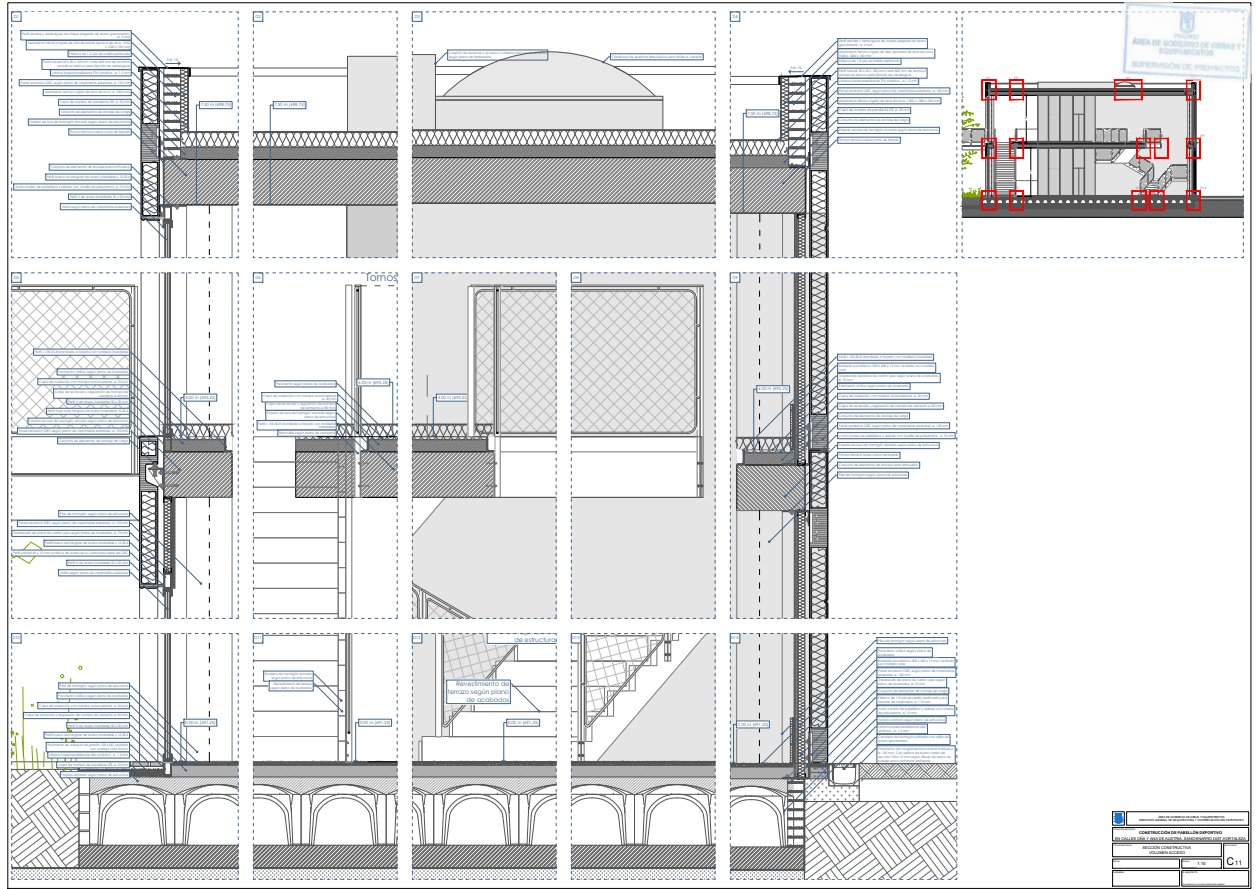Image resolution: width=1257 pixels, height=889 pixels.
Task: Click the D4 detail tag in the top row
Action: [735, 17]
